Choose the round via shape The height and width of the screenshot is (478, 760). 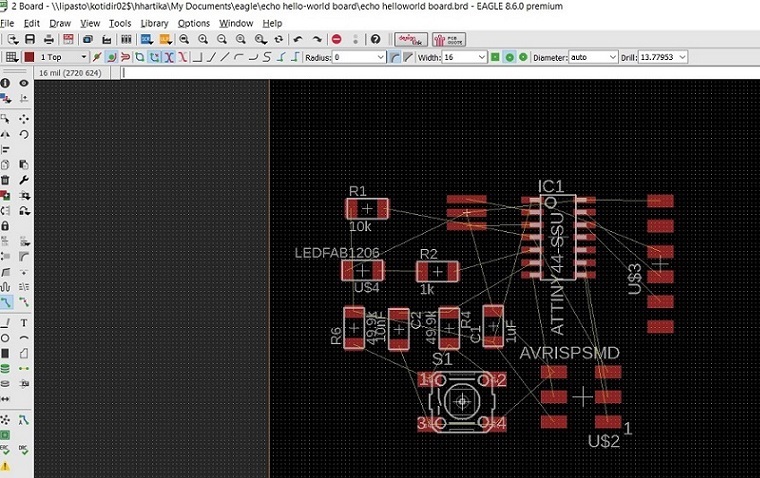click(509, 57)
